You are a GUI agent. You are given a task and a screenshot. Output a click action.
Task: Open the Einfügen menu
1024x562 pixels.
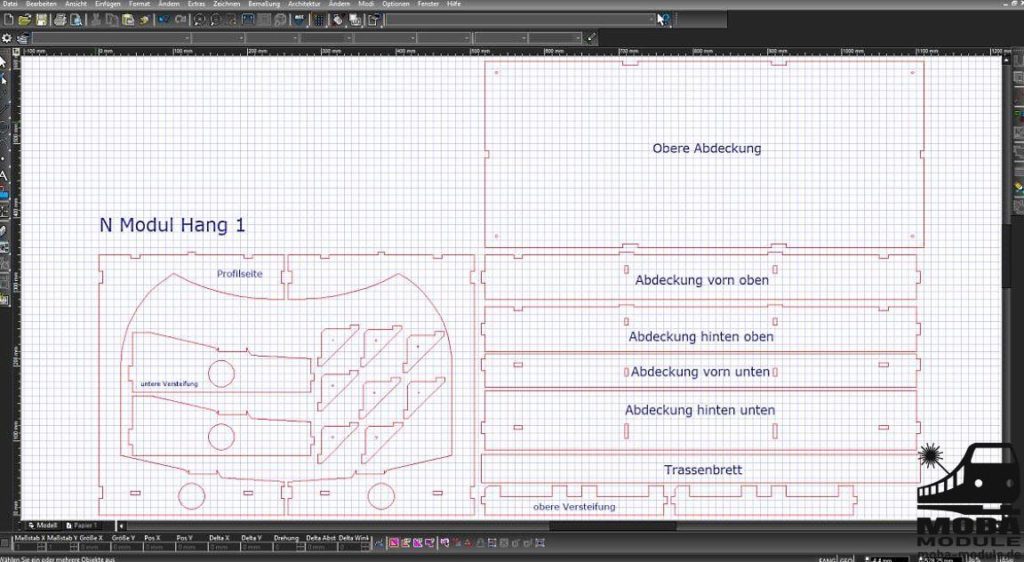tap(108, 4)
